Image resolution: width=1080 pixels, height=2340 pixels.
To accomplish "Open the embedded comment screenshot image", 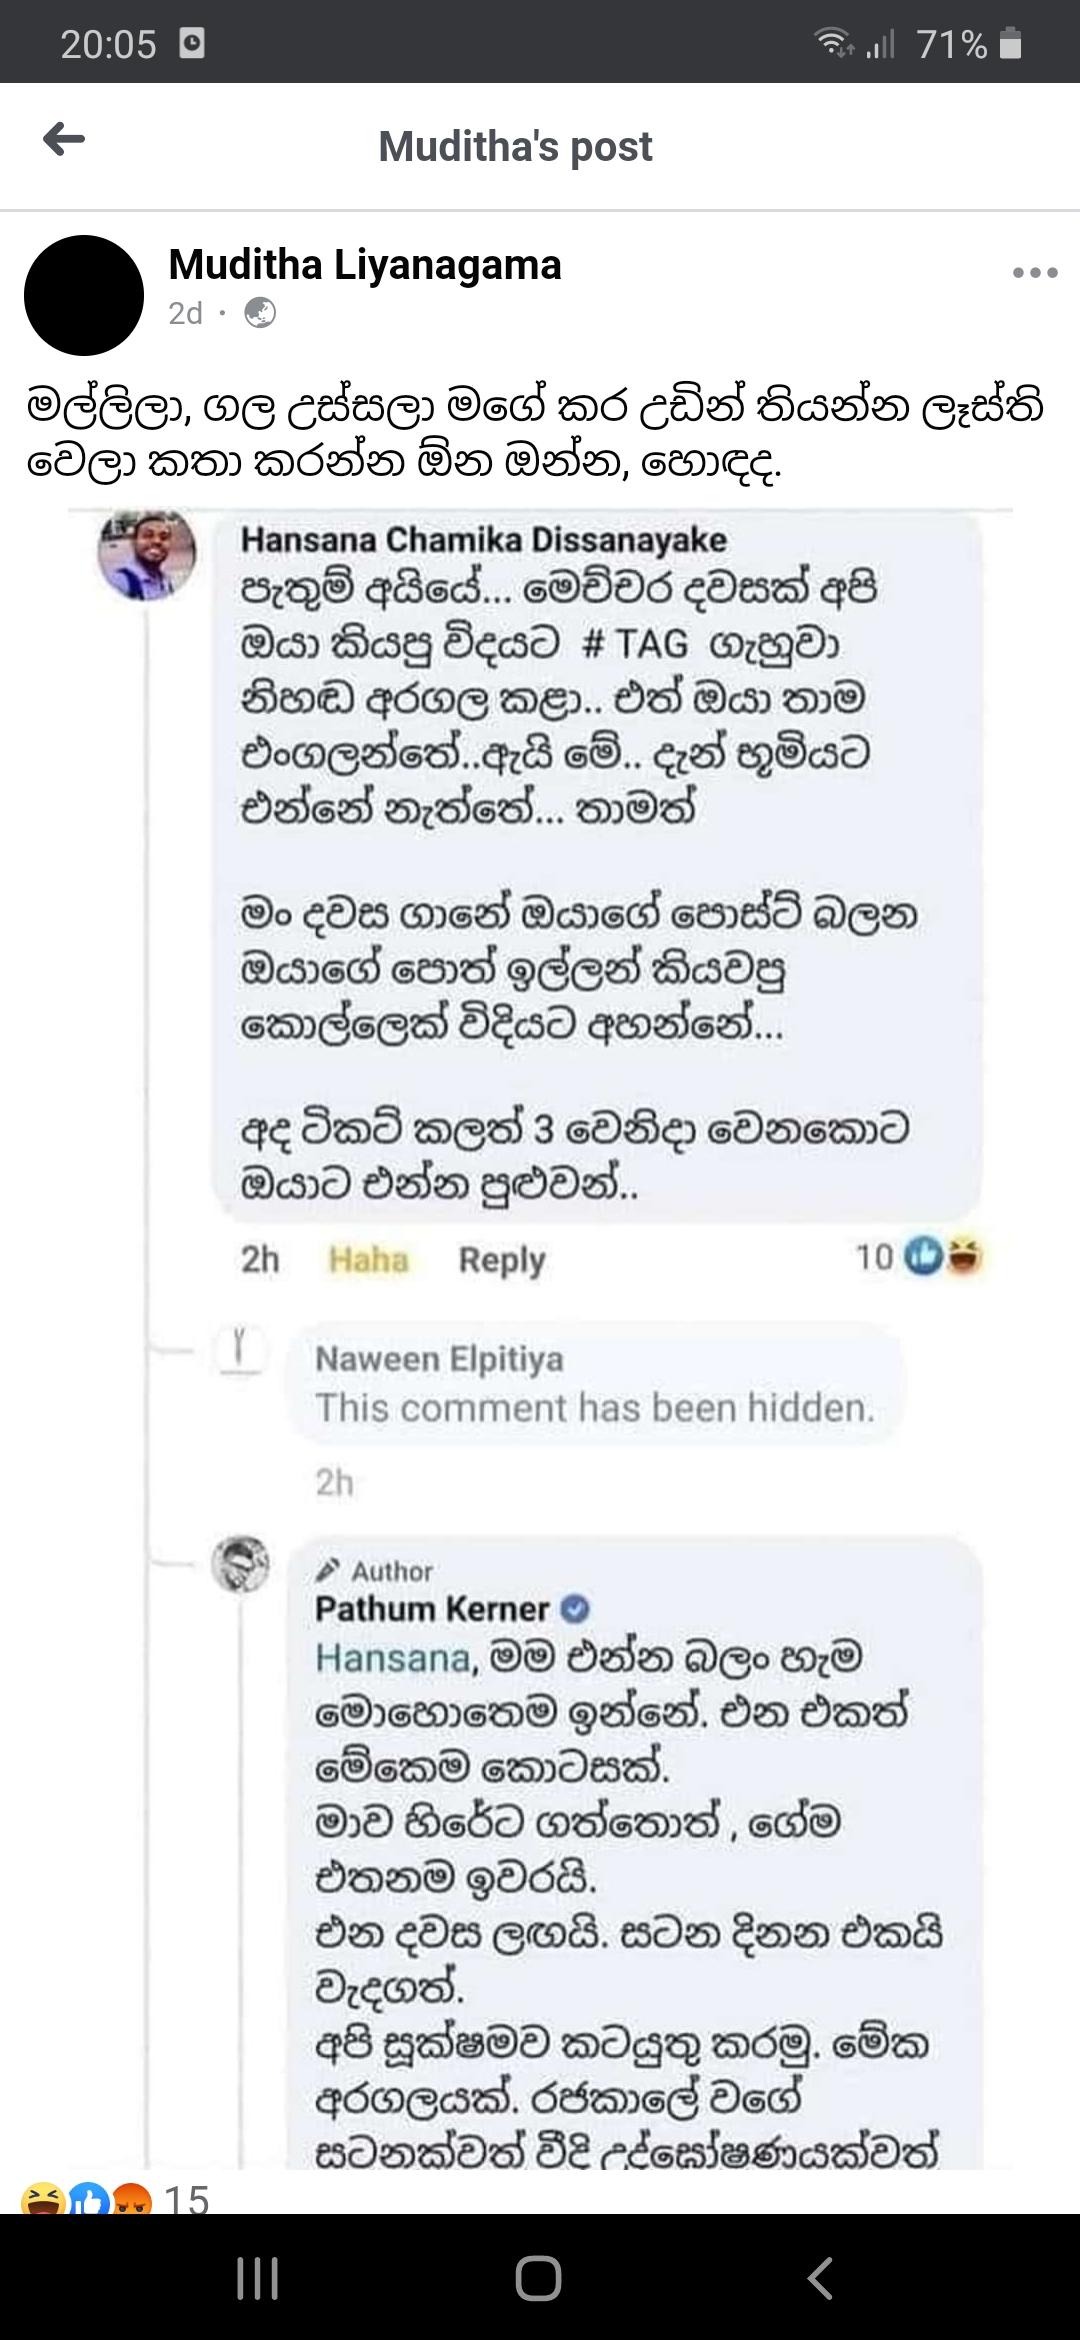I will point(540,1340).
